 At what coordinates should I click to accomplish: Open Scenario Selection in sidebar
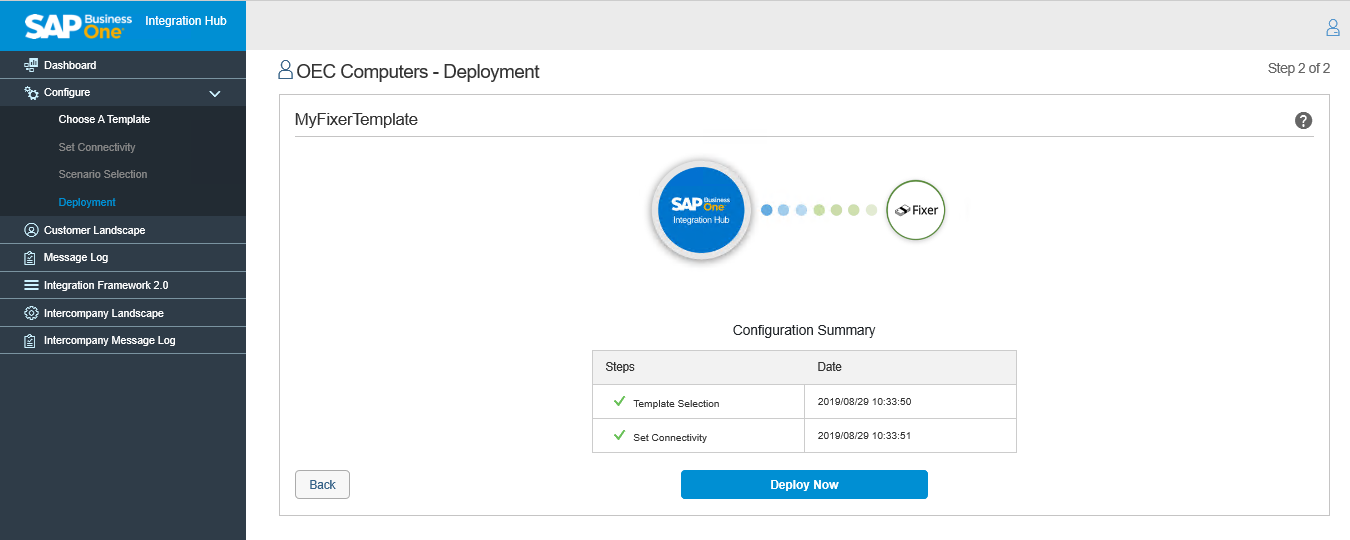pos(103,175)
